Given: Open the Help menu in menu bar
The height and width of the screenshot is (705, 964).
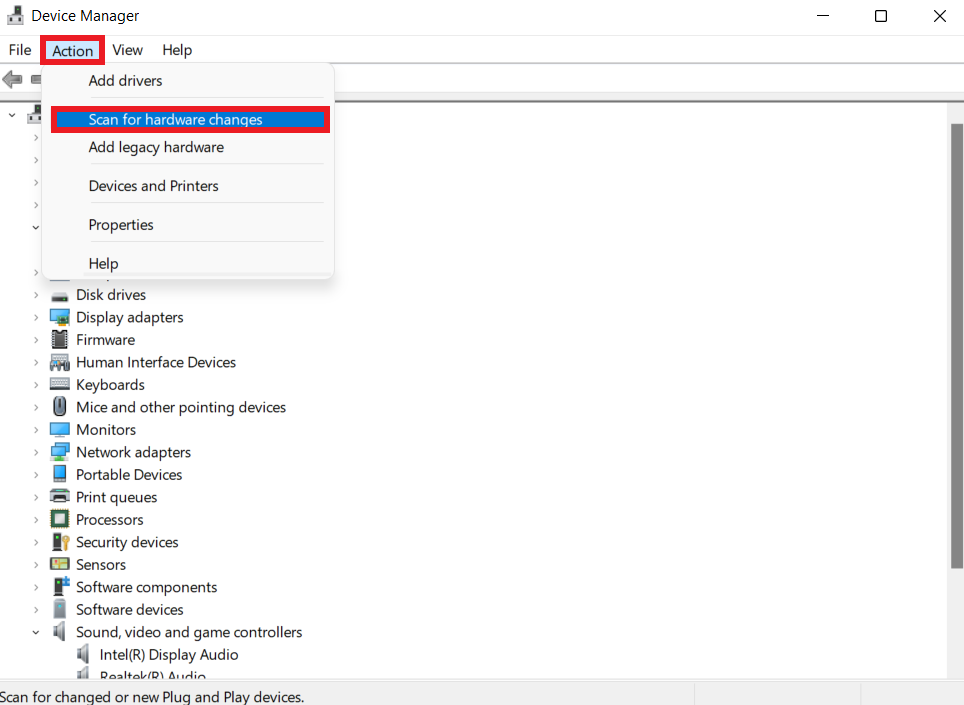Looking at the screenshot, I should [177, 50].
